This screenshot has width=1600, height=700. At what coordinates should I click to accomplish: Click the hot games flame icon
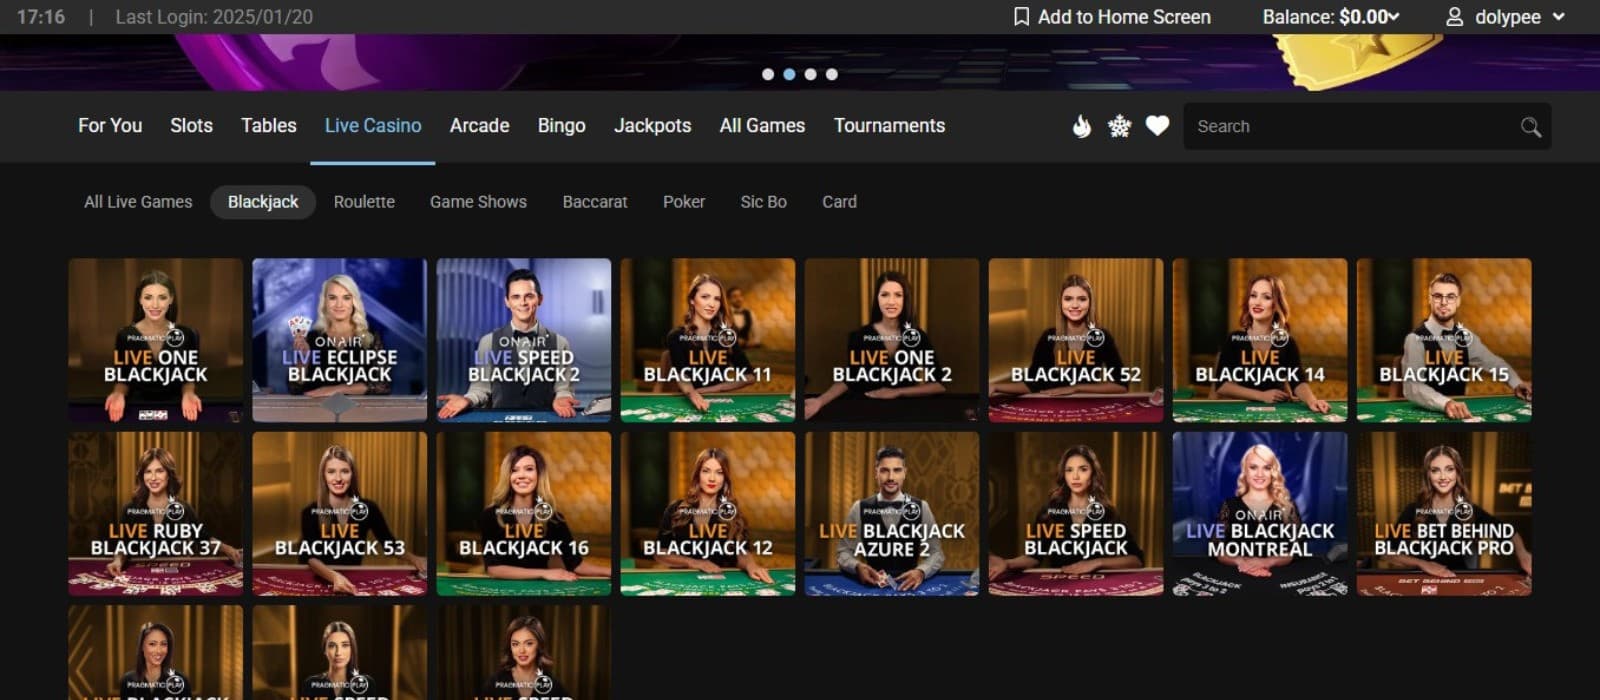point(1081,126)
